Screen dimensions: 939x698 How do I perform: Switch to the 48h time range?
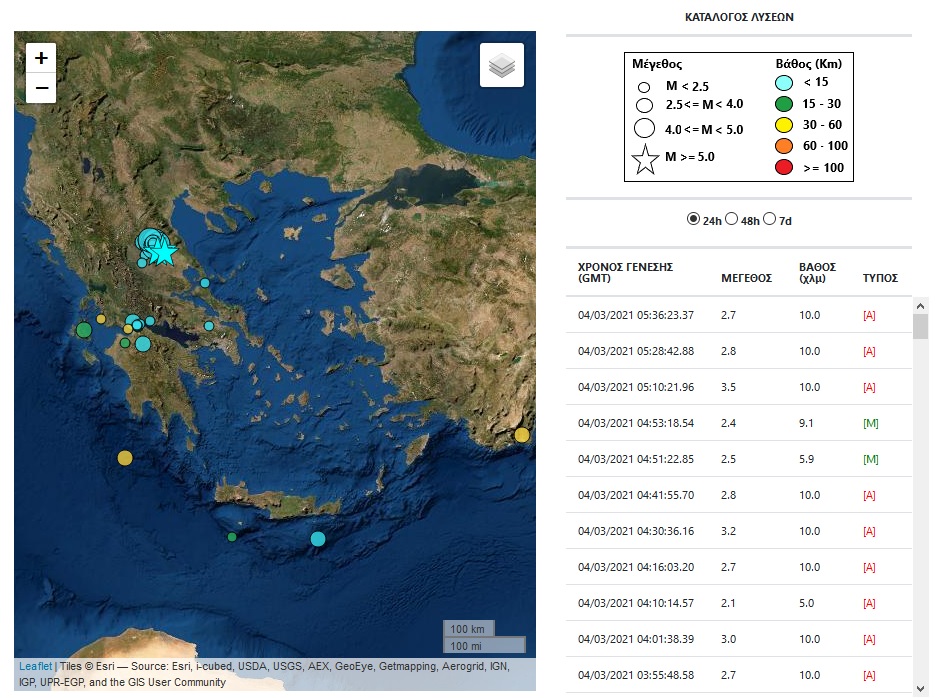[x=731, y=219]
